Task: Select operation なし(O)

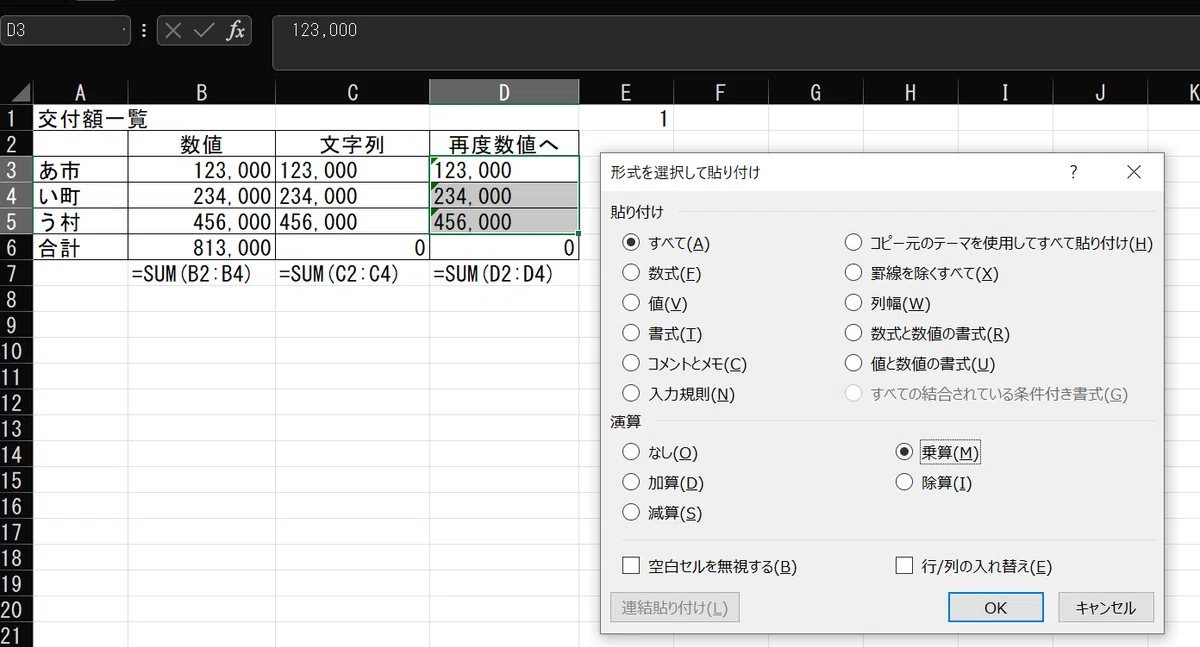Action: pos(660,452)
